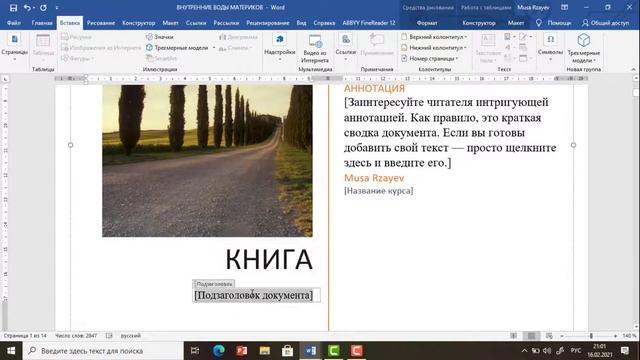Open the Формат contextual tab

pyautogui.click(x=427, y=23)
